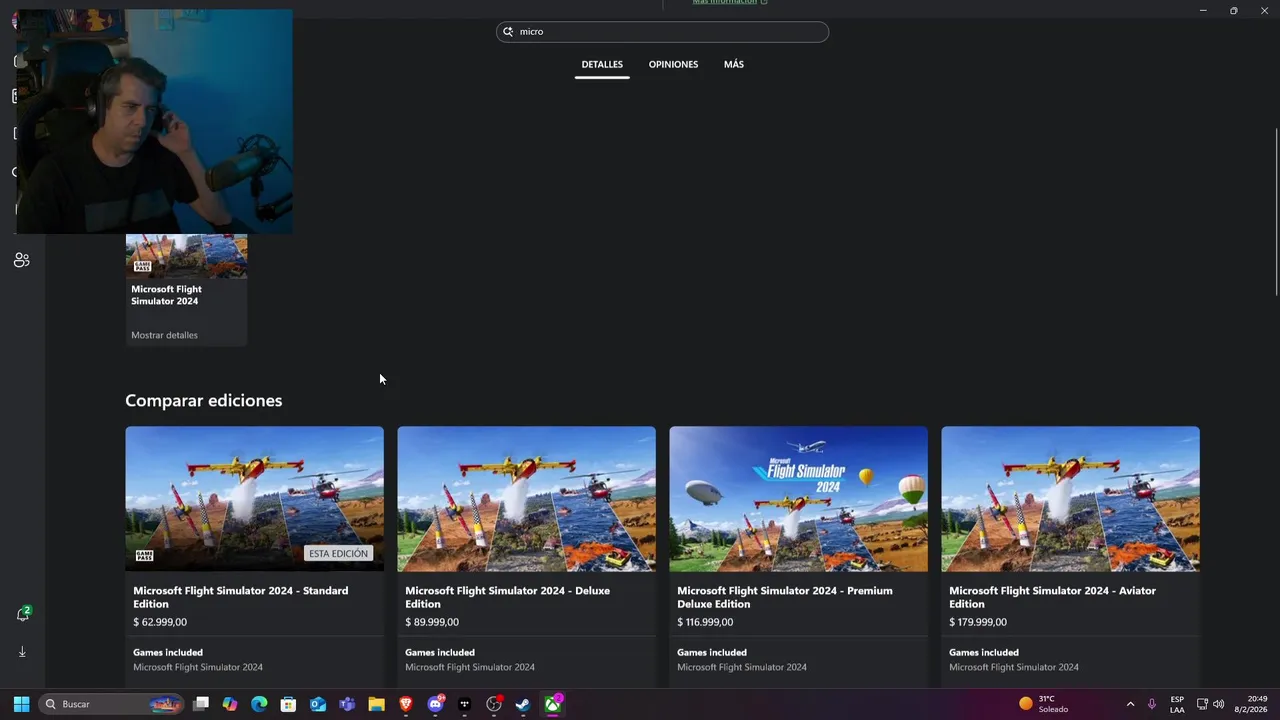The width and height of the screenshot is (1280, 720).
Task: Open Premium Deluxe Edition title link
Action: pos(785,597)
